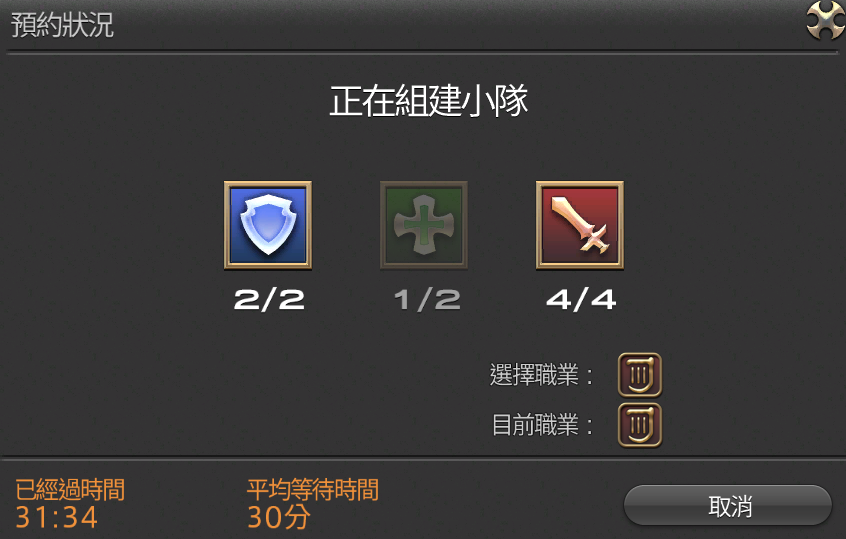Click the blue tank shield role icon
The width and height of the screenshot is (846, 539).
point(268,225)
